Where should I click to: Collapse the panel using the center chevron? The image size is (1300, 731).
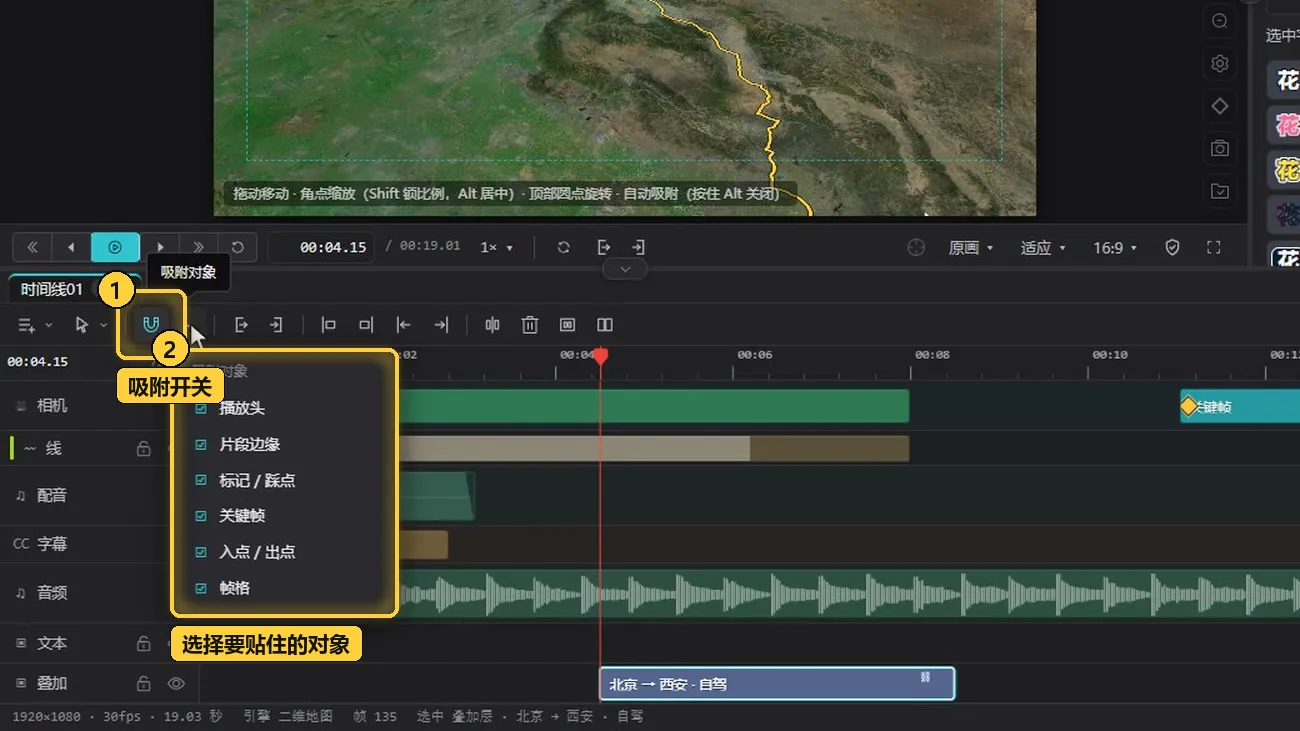pos(625,270)
